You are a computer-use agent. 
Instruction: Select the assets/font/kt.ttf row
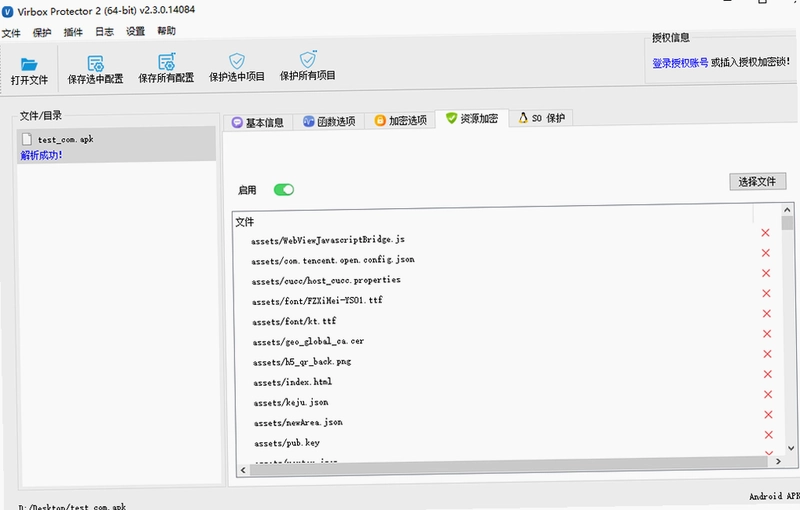[x=294, y=321]
